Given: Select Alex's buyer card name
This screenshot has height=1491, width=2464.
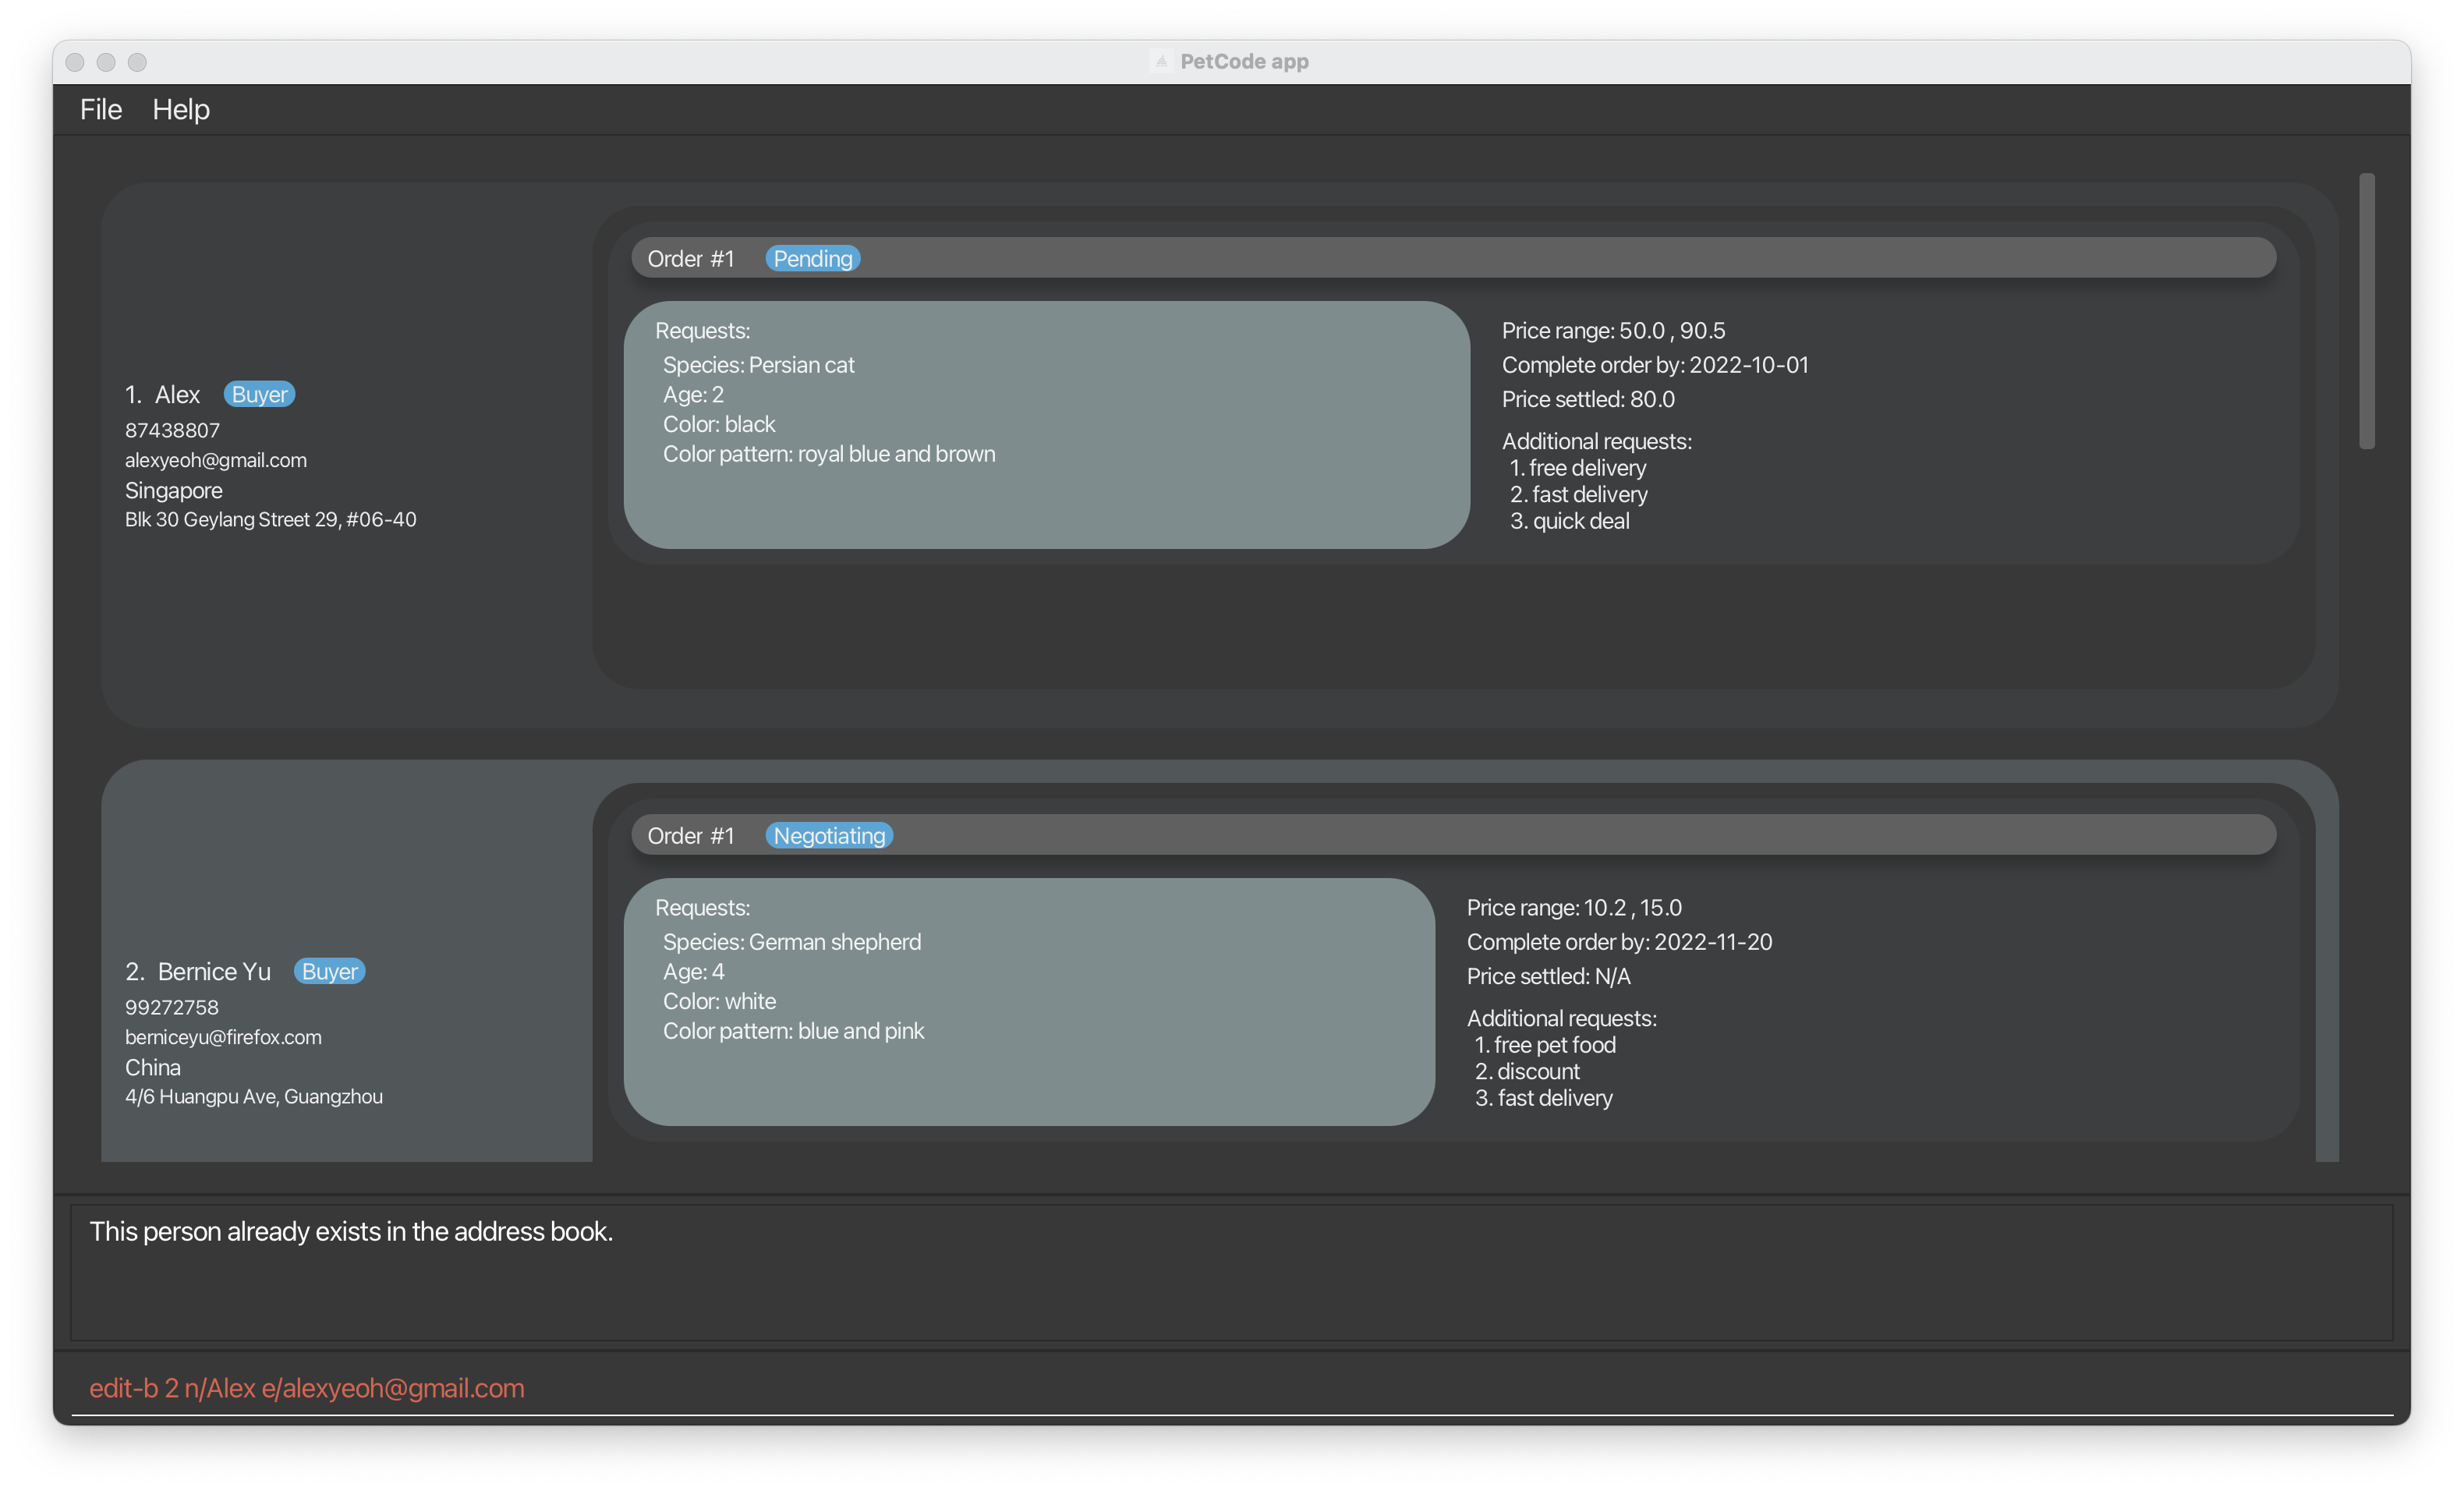Looking at the screenshot, I should click(177, 395).
